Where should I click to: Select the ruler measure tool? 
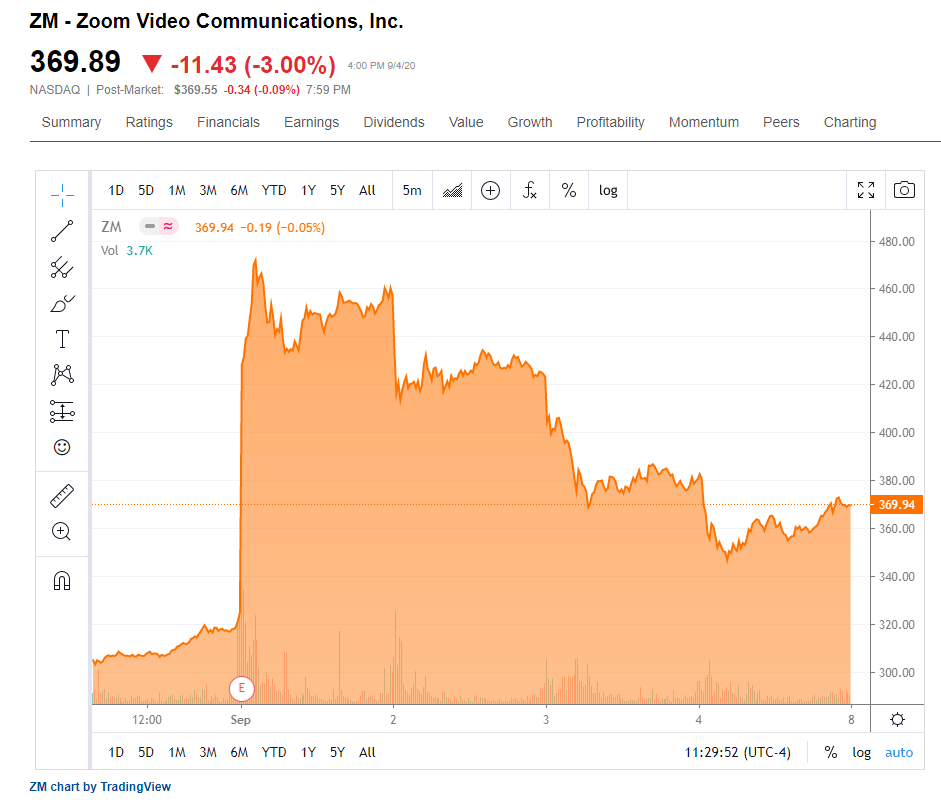pyautogui.click(x=62, y=496)
